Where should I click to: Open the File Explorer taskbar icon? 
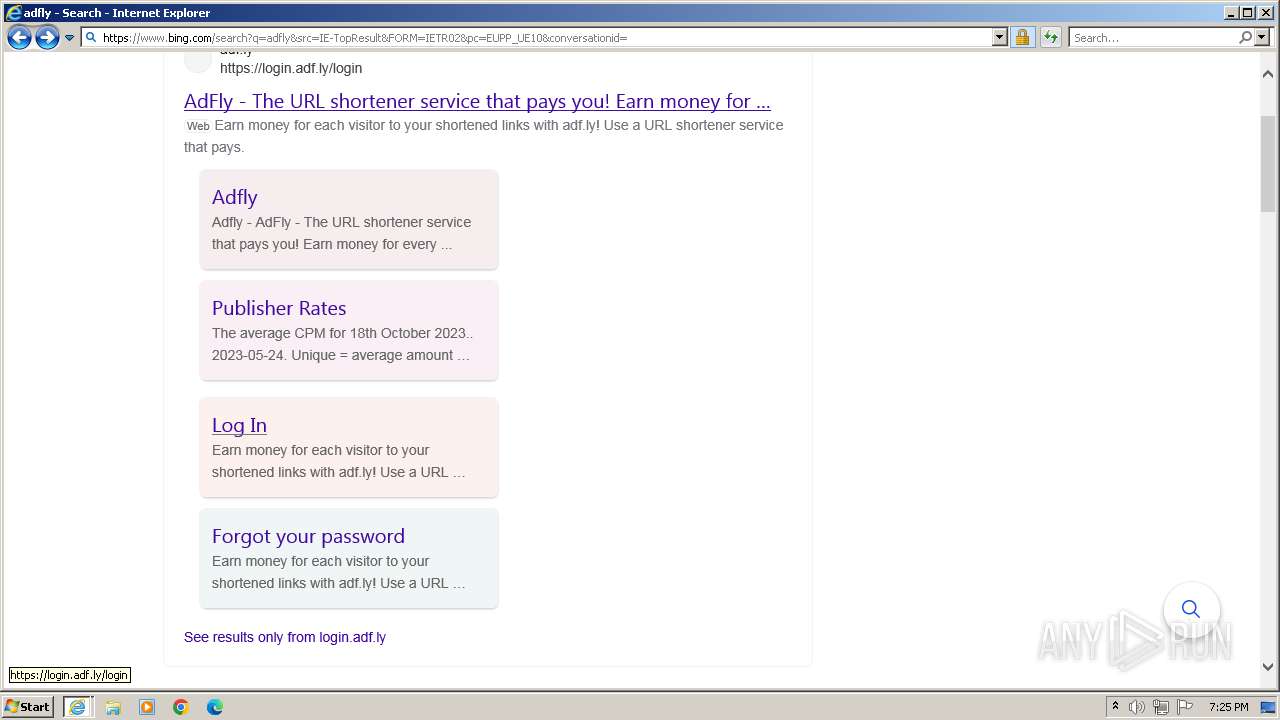113,707
